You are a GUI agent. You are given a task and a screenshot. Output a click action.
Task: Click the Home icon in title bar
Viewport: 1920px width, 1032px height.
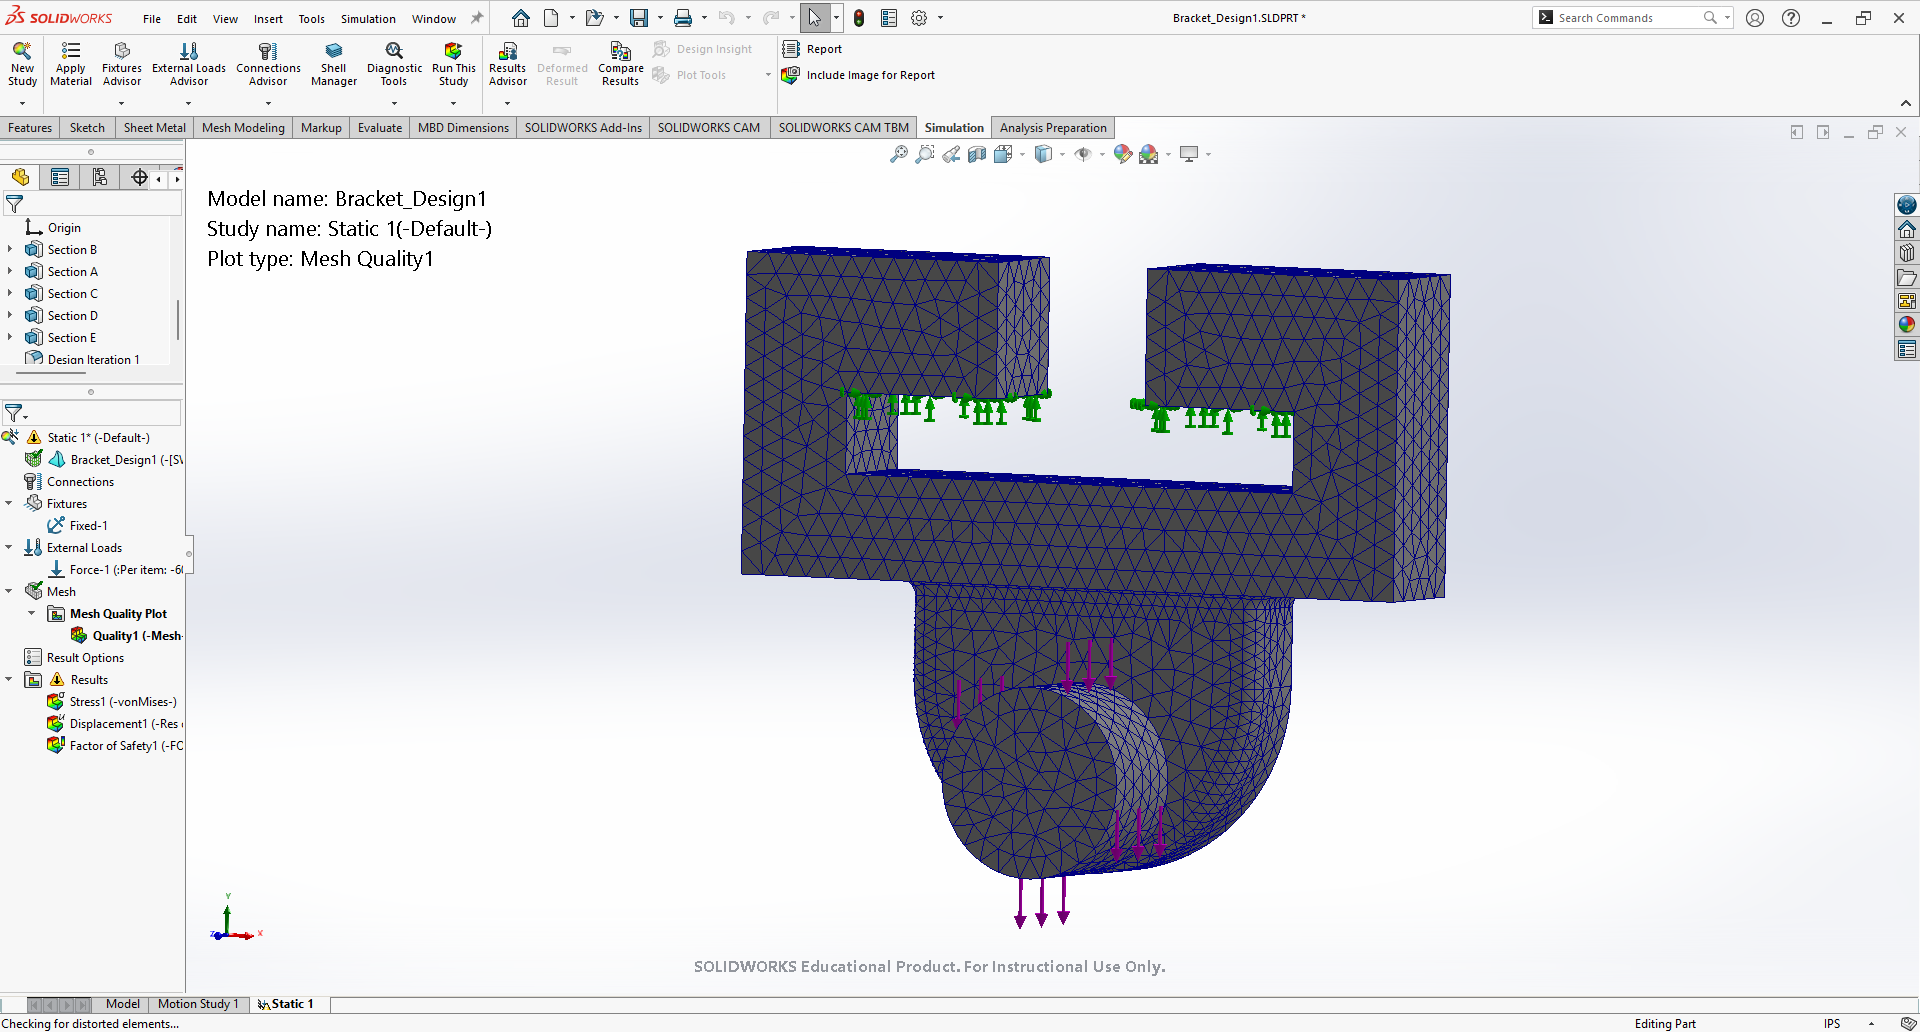tap(521, 18)
